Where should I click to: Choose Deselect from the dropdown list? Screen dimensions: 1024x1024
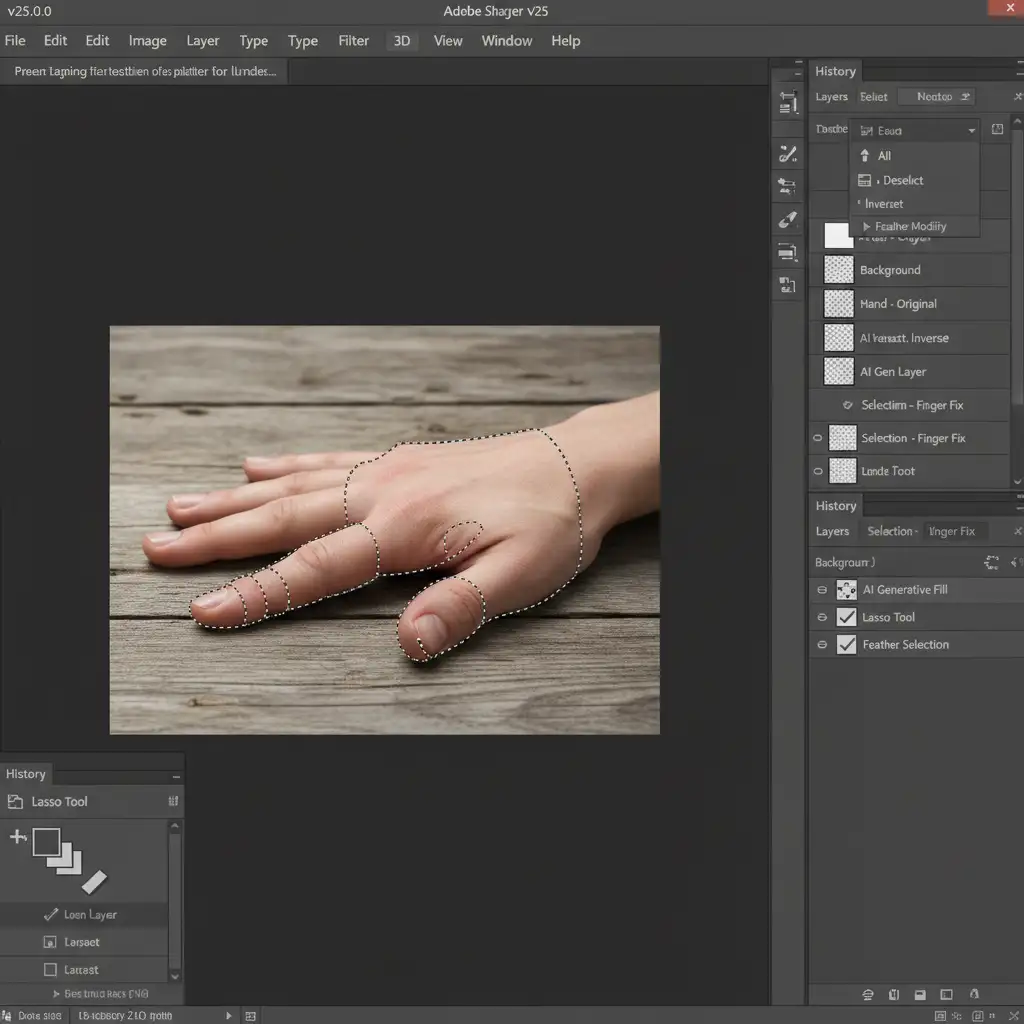click(902, 181)
